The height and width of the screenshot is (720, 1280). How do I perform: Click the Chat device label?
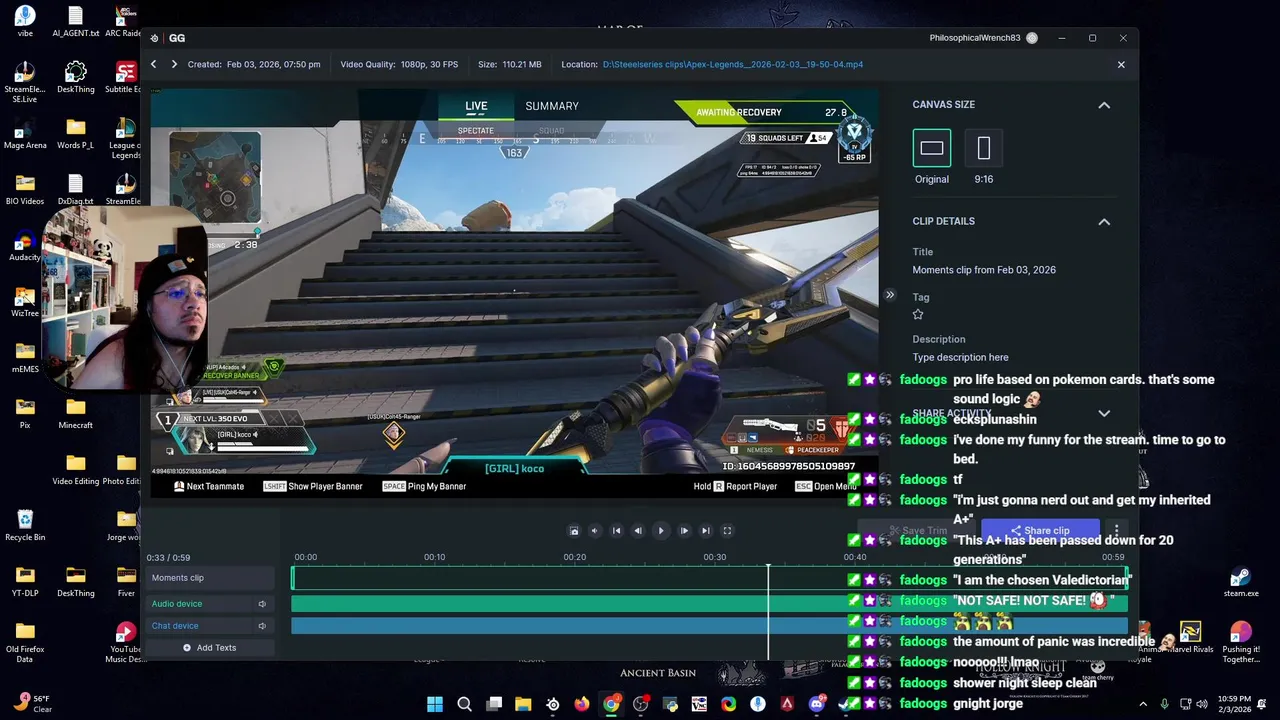pyautogui.click(x=175, y=626)
